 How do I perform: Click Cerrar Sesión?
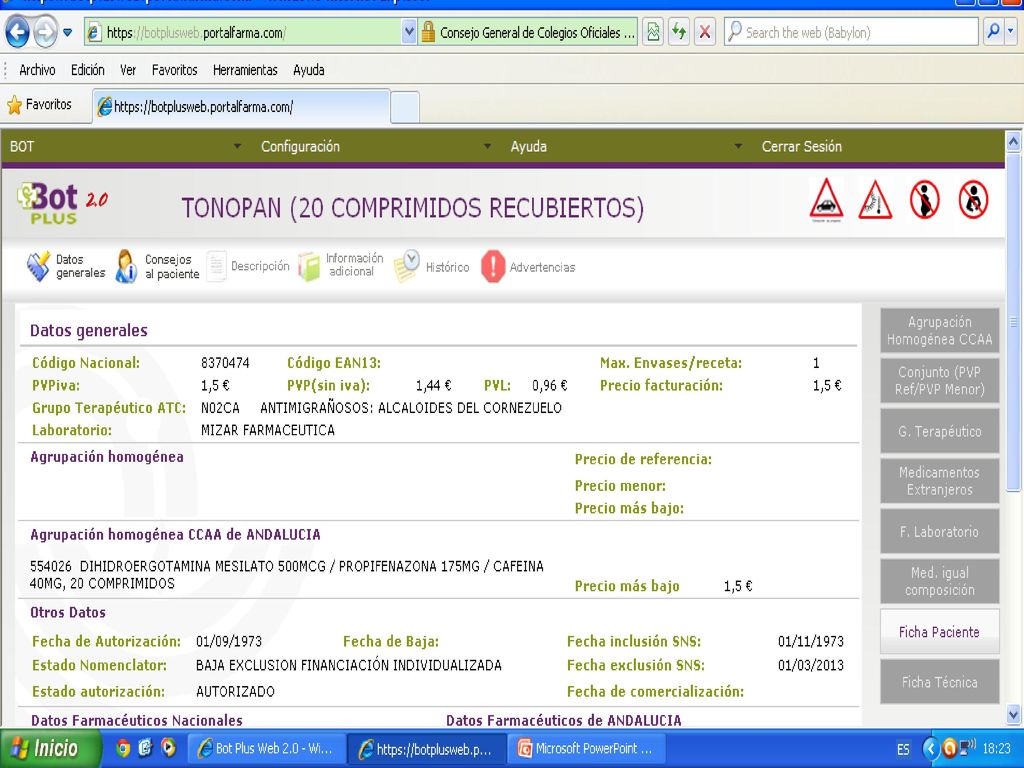pyautogui.click(x=801, y=146)
